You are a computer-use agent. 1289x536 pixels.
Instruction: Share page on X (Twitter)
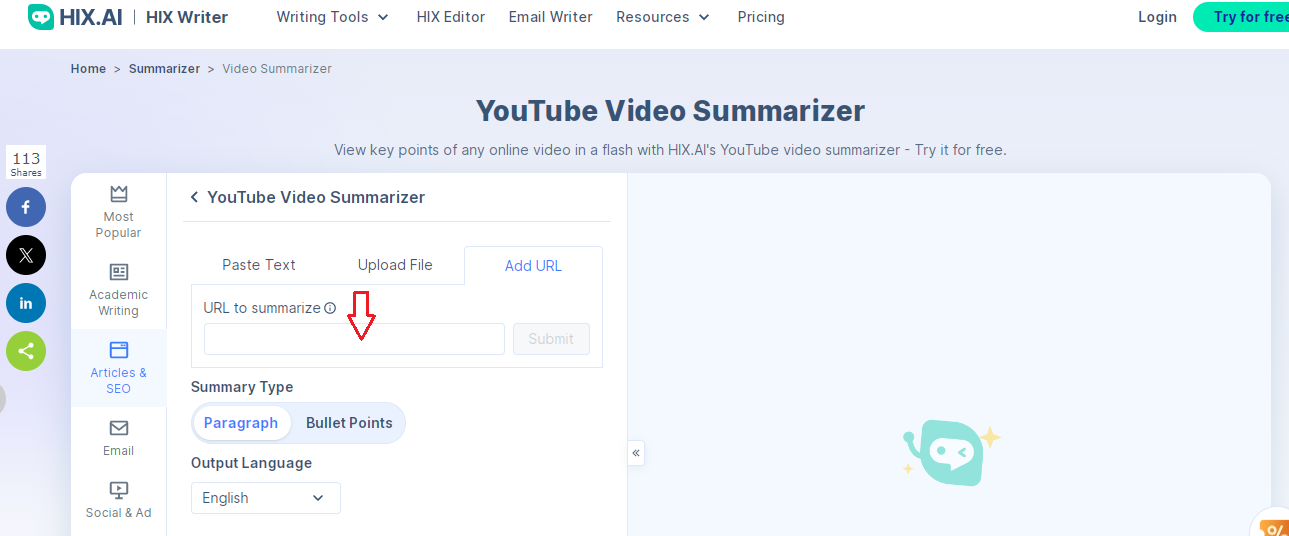click(x=26, y=255)
